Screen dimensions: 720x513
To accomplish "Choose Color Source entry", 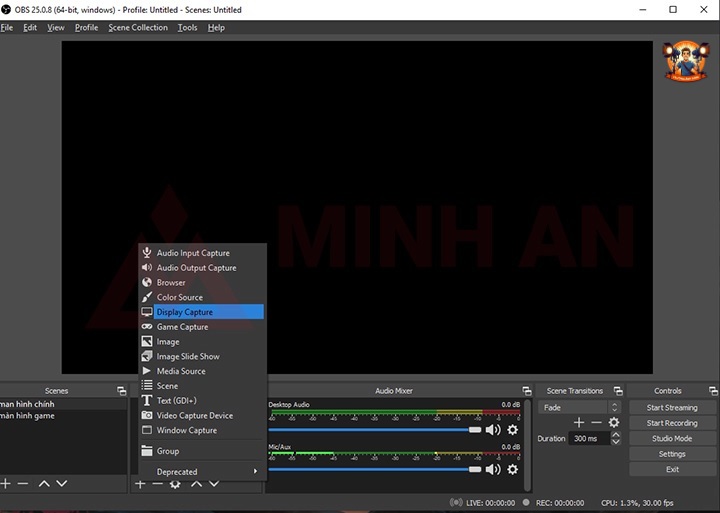I will coord(202,297).
